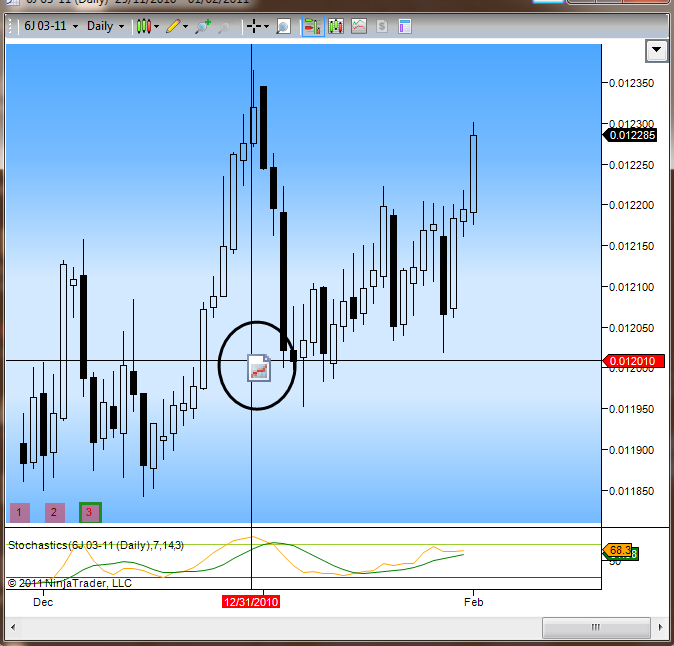The height and width of the screenshot is (646, 674).
Task: Expand the chart style dropdown arrow
Action: pyautogui.click(x=156, y=27)
